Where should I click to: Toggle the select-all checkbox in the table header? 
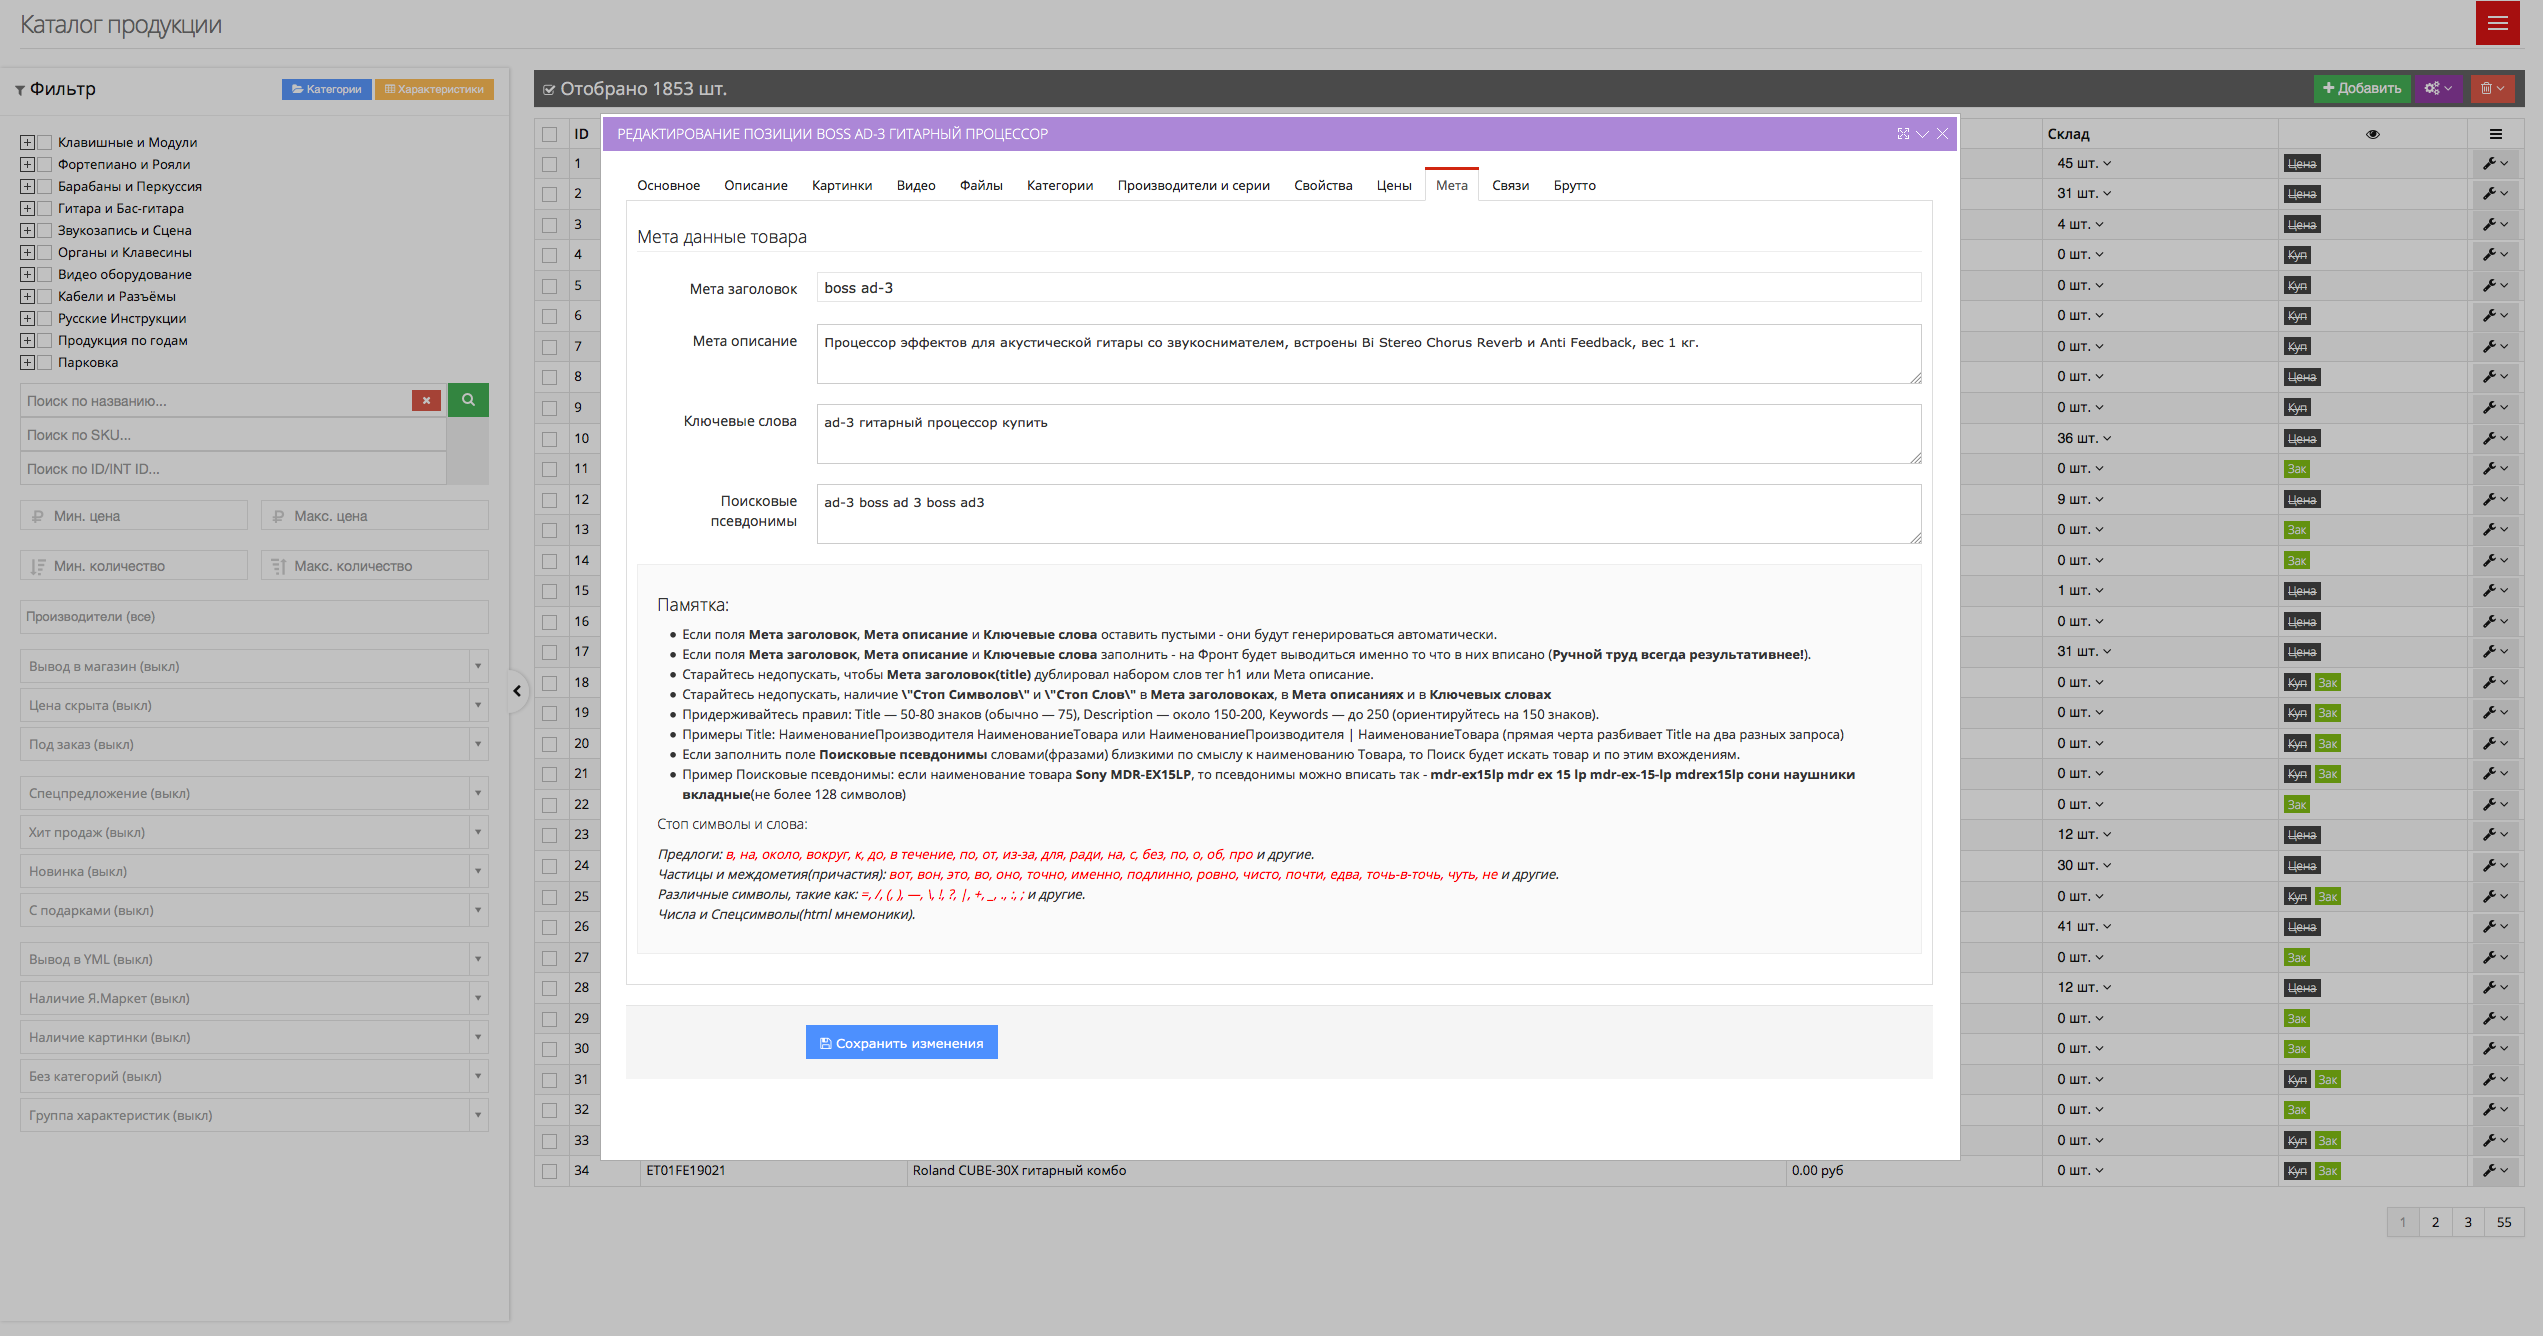[550, 134]
